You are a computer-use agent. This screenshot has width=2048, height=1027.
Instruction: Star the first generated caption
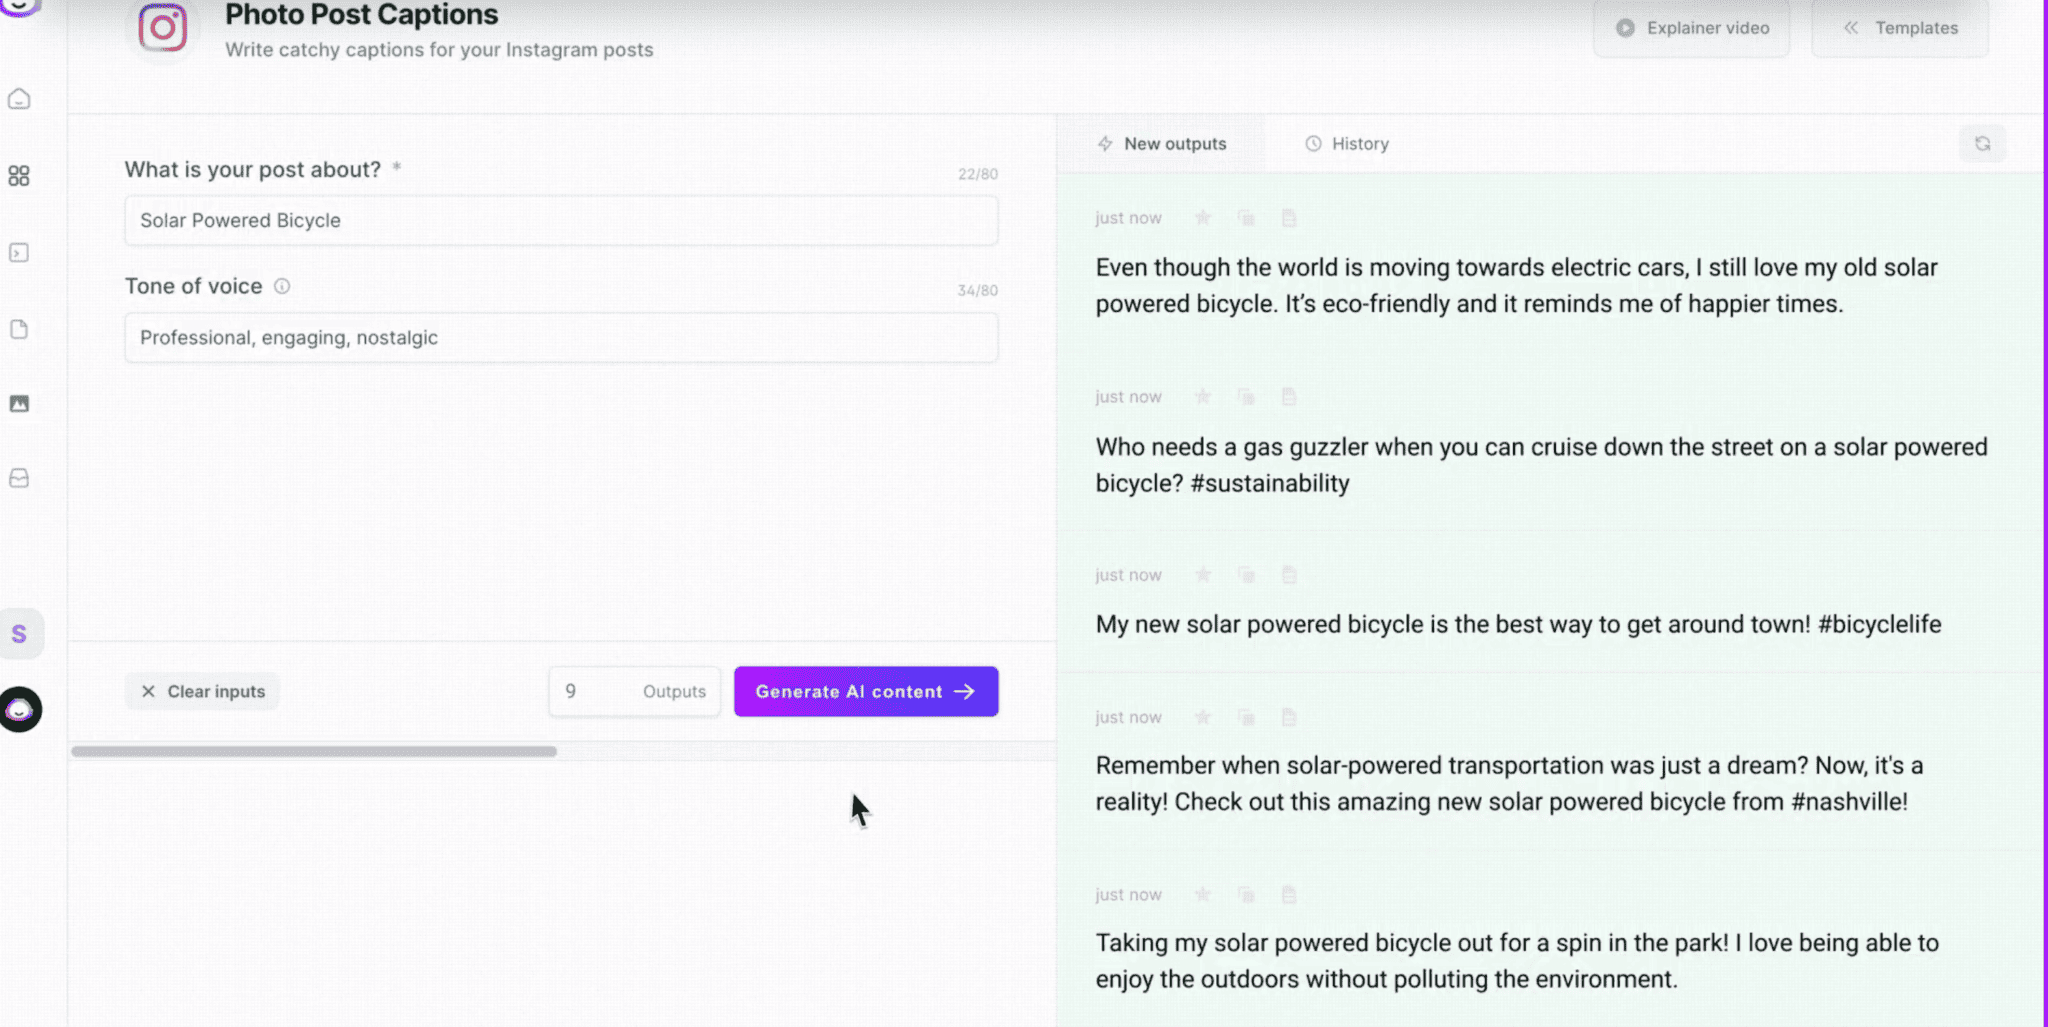[x=1203, y=217]
